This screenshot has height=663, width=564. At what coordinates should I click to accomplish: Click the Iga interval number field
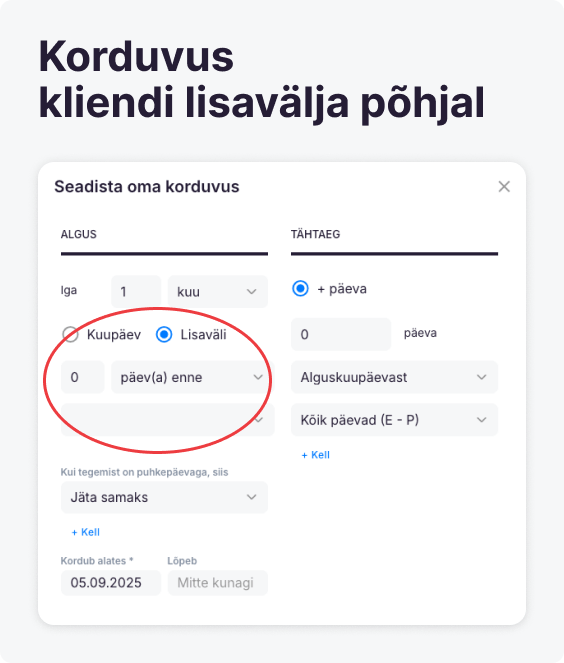(136, 292)
